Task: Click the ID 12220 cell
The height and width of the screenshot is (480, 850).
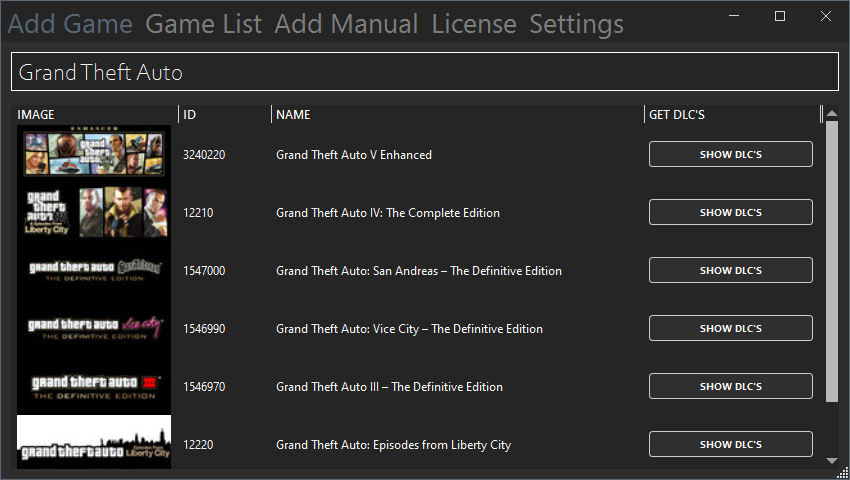Action: (198, 445)
